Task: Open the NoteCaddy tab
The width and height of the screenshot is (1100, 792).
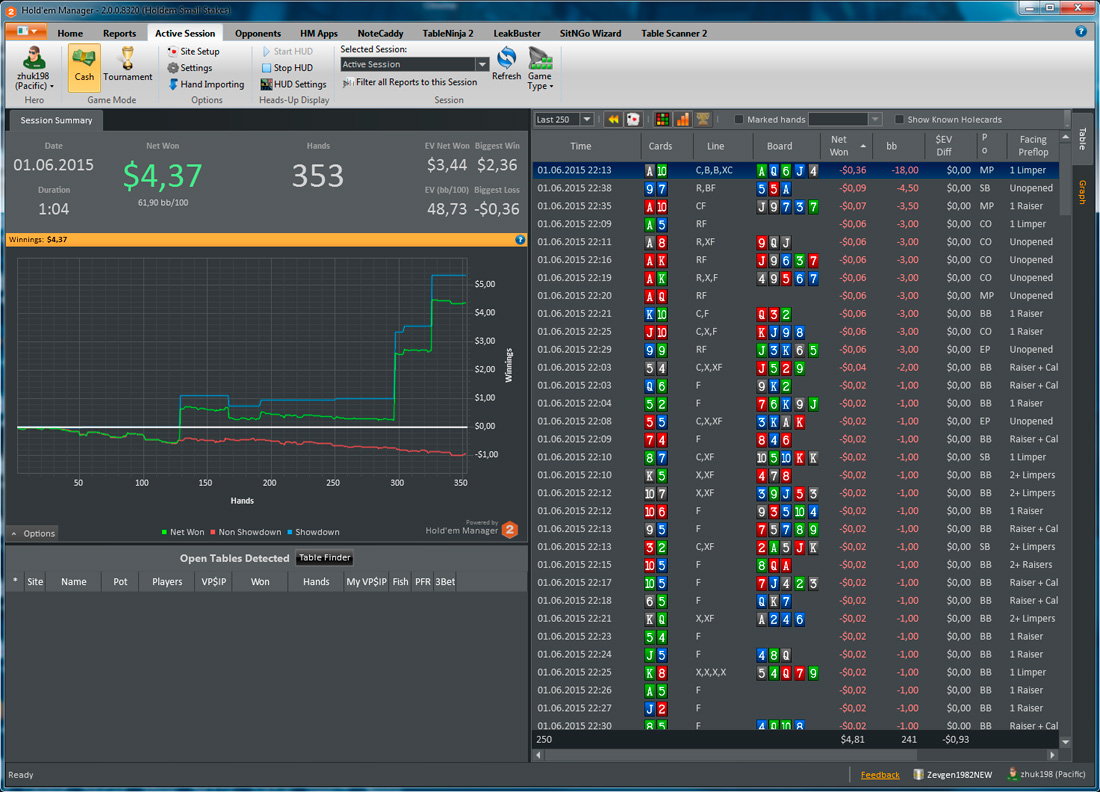Action: point(380,33)
